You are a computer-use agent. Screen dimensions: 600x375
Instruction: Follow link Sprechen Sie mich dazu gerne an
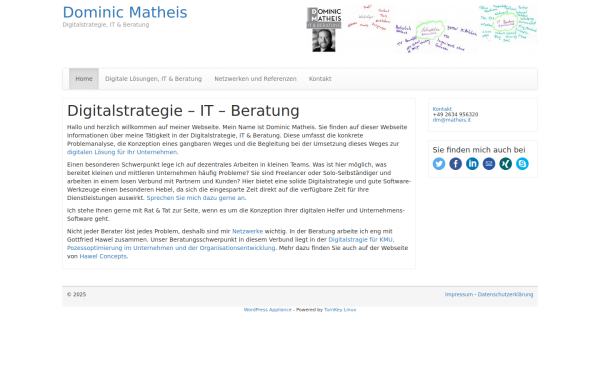click(196, 198)
